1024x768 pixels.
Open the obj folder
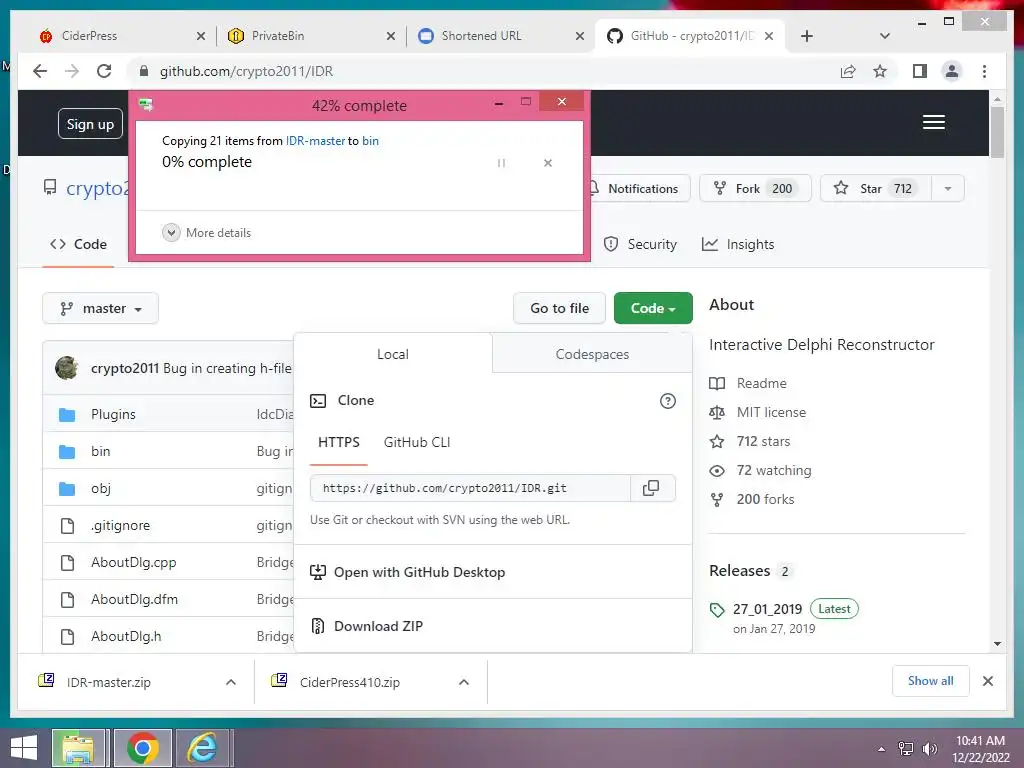pos(101,488)
